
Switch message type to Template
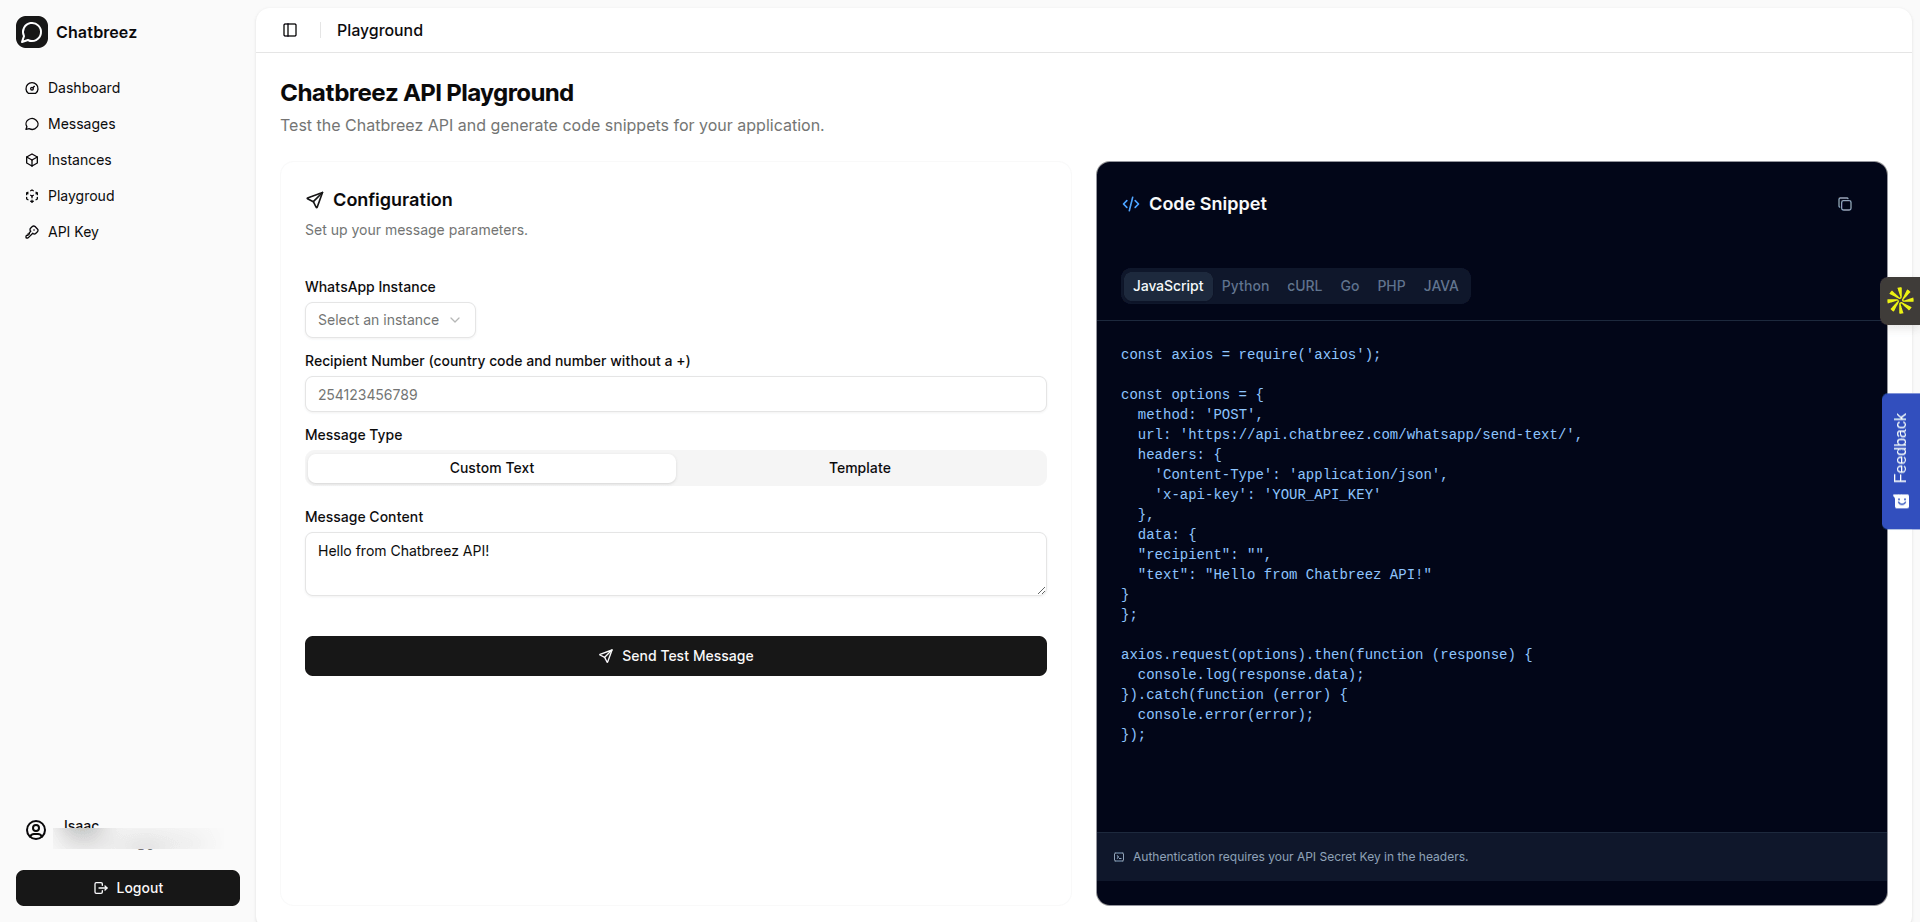pos(860,468)
